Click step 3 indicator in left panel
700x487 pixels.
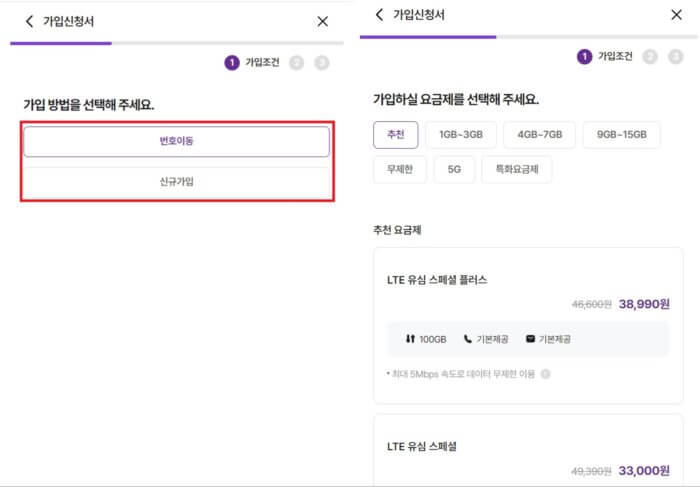click(x=322, y=62)
